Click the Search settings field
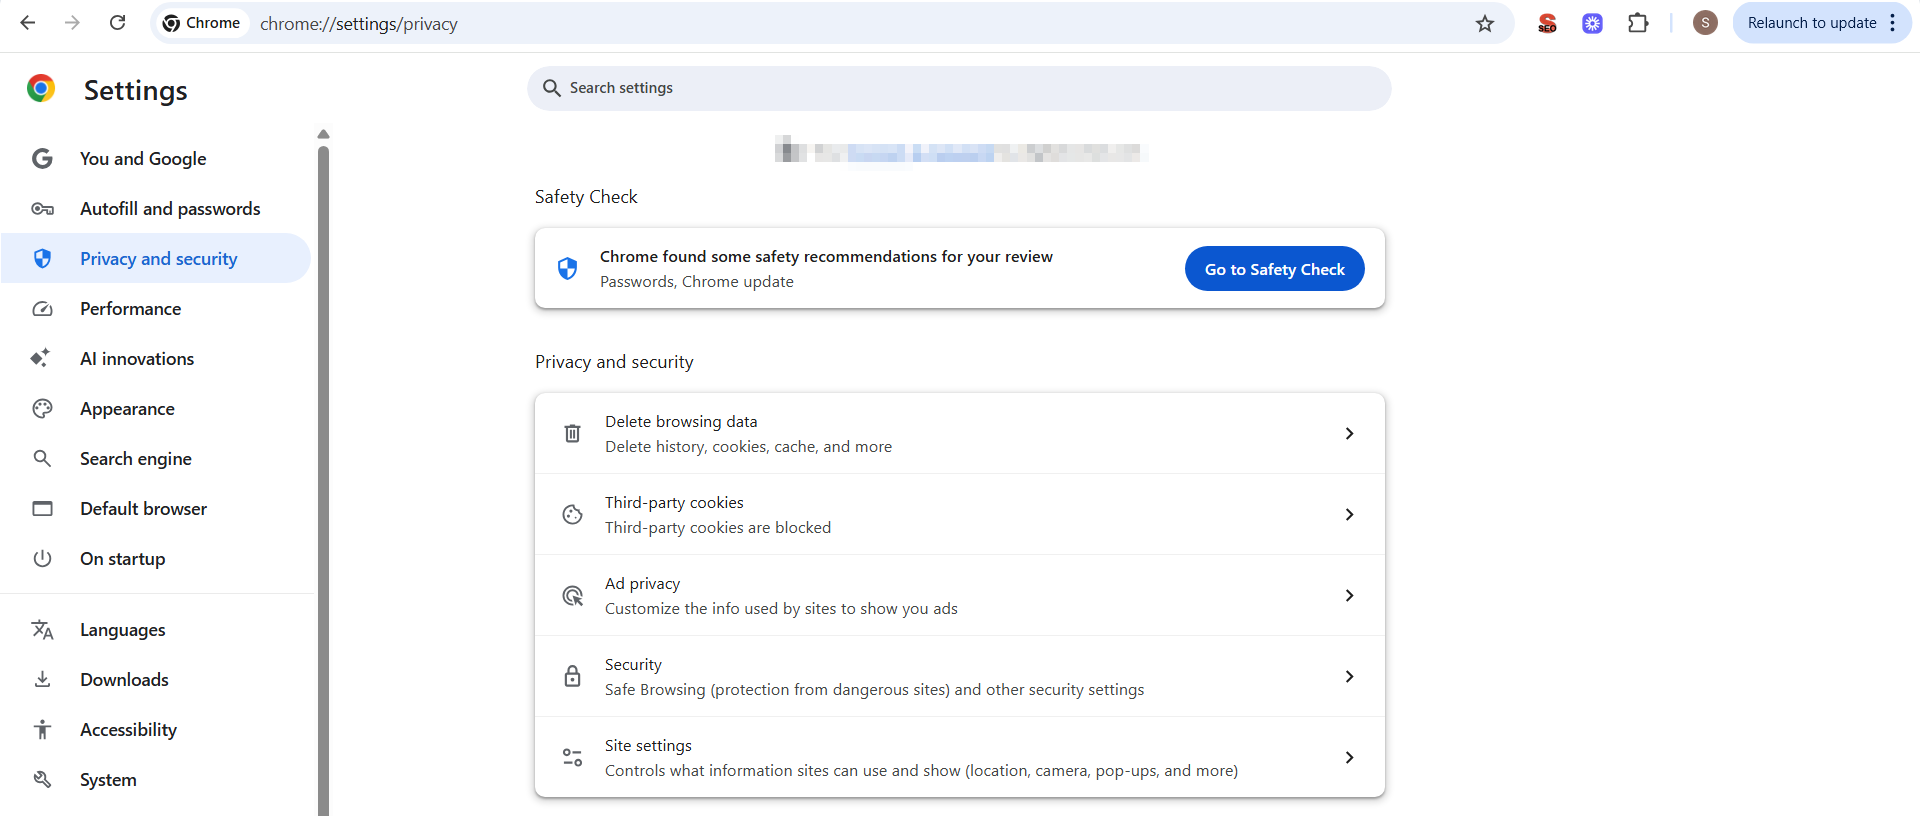This screenshot has height=816, width=1920. [x=959, y=88]
